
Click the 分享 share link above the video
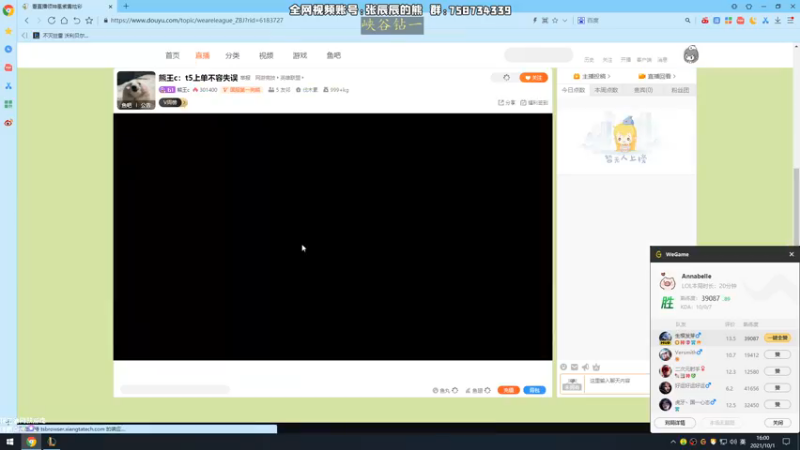click(x=507, y=103)
